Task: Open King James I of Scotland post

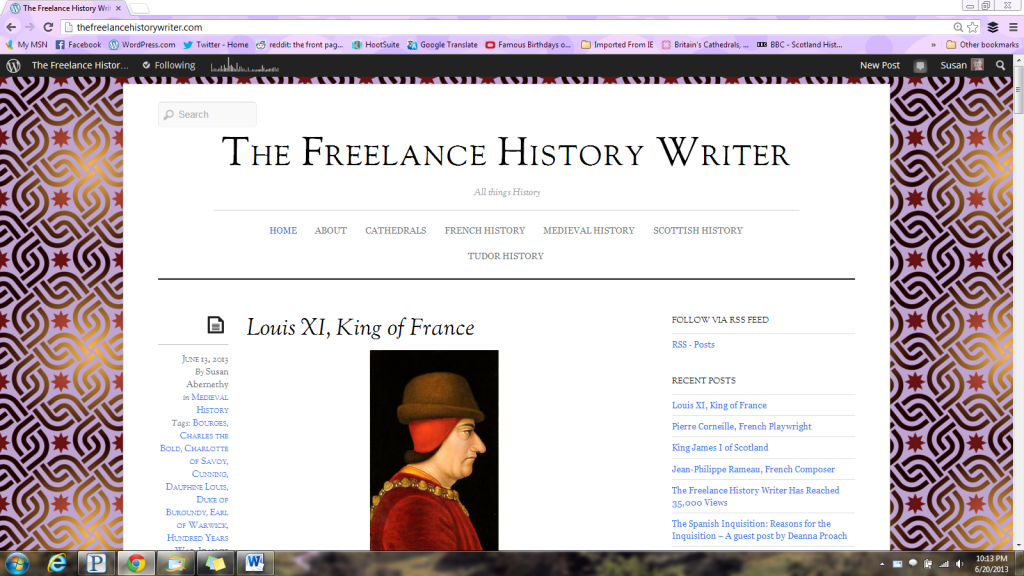Action: point(720,447)
